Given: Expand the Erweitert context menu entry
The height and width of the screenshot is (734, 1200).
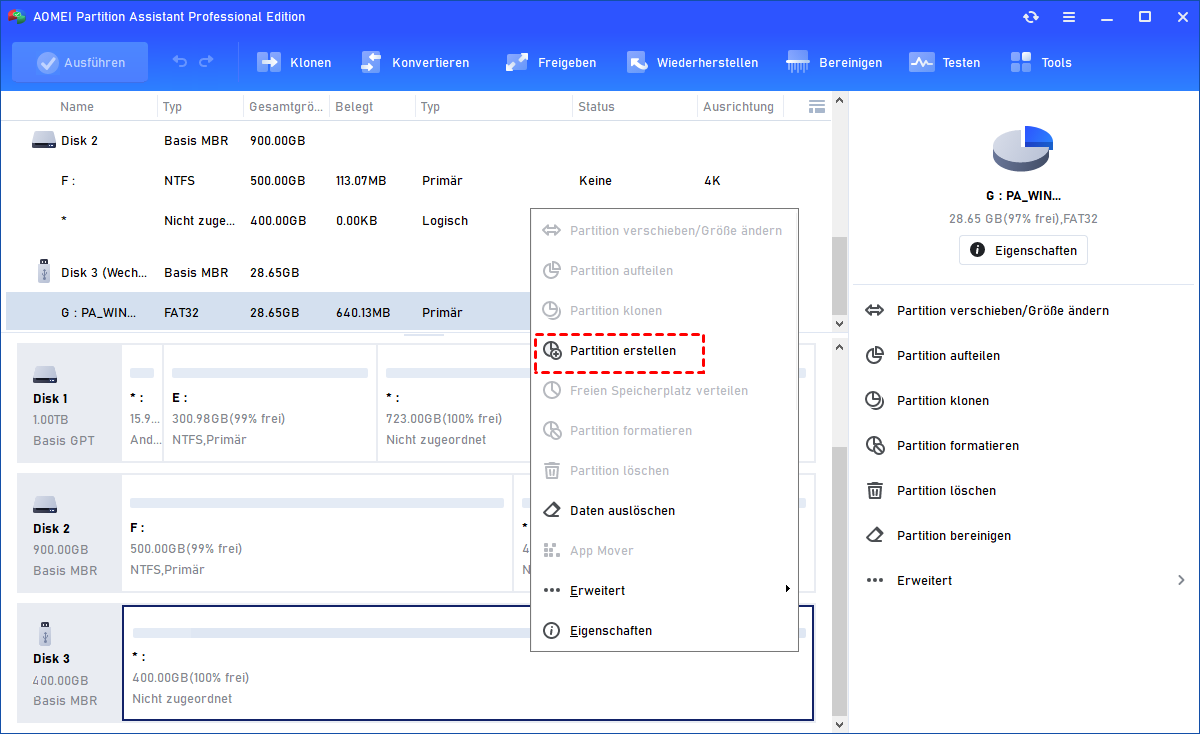Looking at the screenshot, I should (664, 591).
